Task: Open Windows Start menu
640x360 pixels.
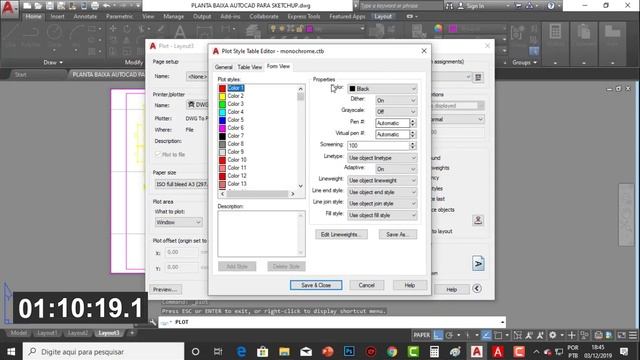Action: (11, 351)
